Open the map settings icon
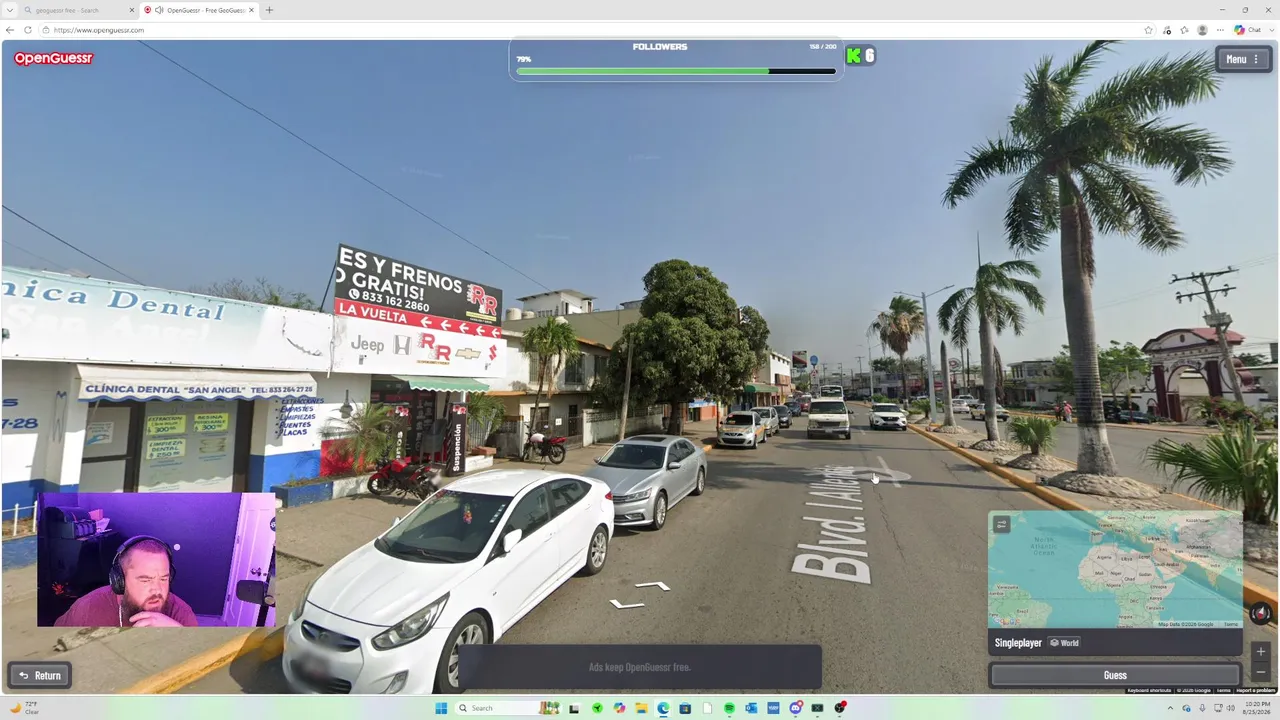1280x720 pixels. (1001, 524)
